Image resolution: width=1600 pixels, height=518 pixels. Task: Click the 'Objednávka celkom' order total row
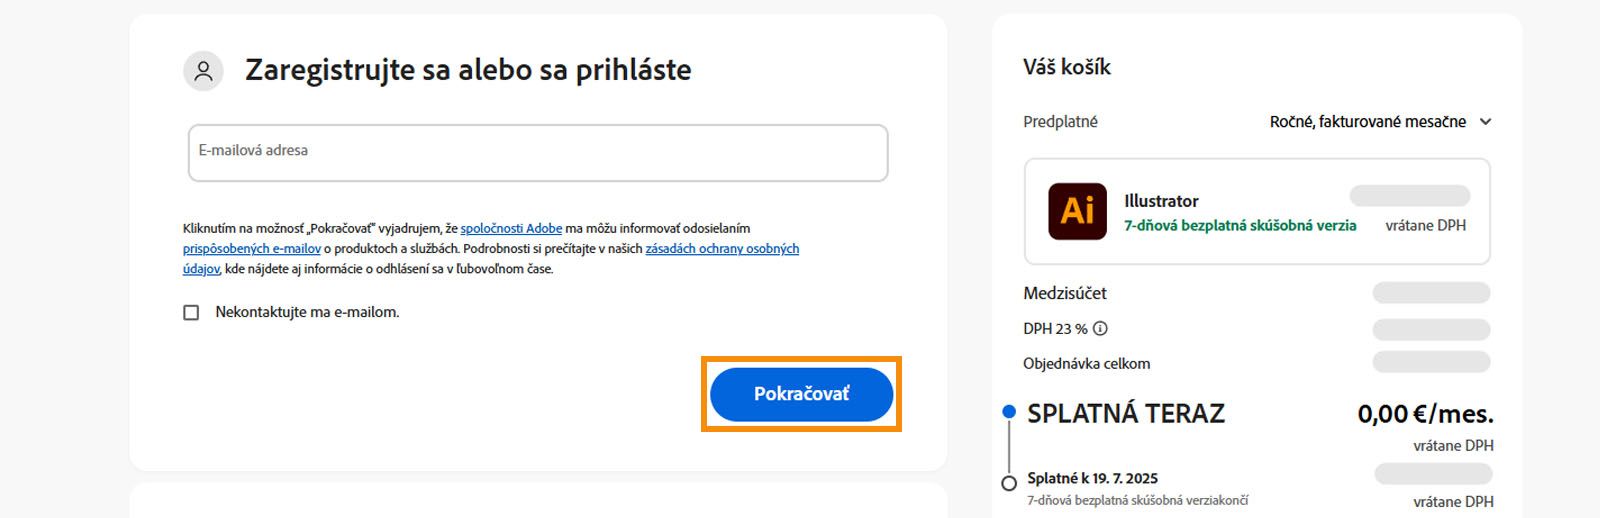point(1086,364)
